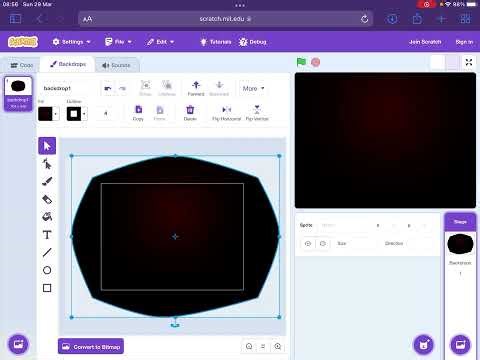Open the File menu

tap(118, 42)
